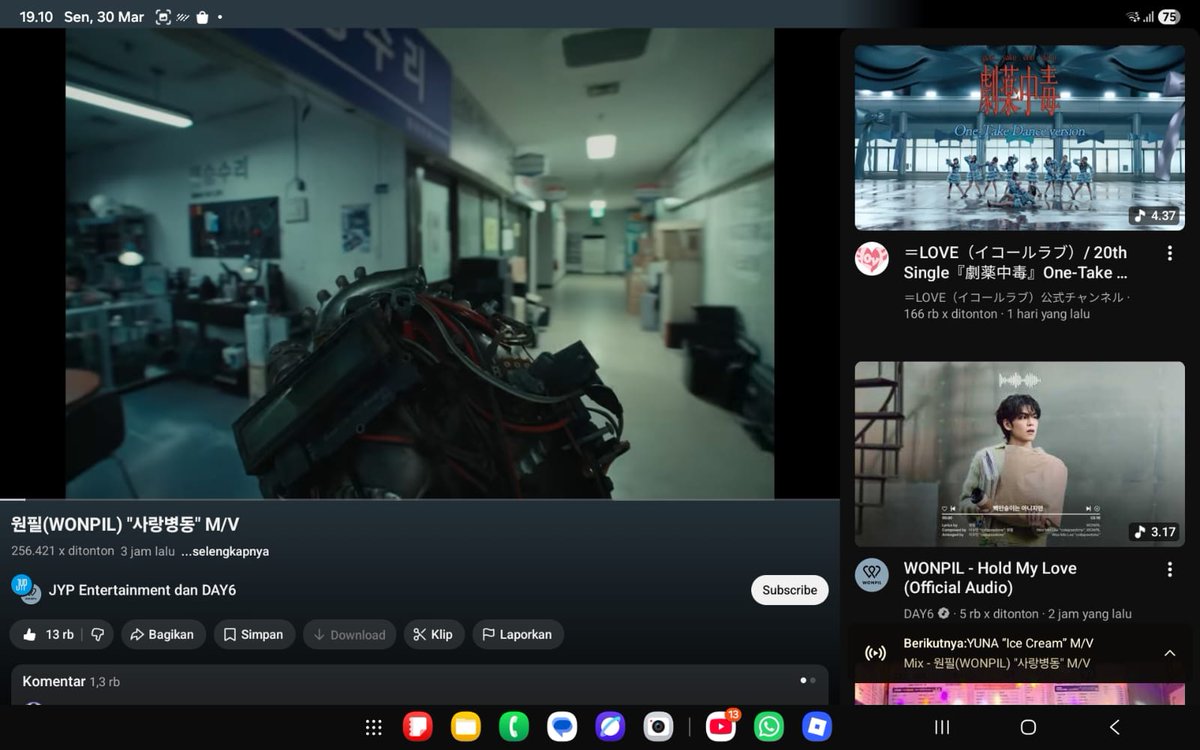Open =LOVE channel avatar
Image resolution: width=1200 pixels, height=750 pixels.
(872, 259)
